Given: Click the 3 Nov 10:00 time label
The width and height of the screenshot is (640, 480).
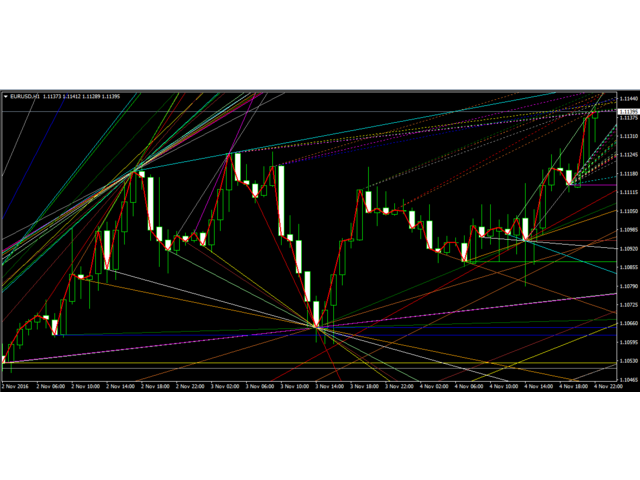Looking at the screenshot, I should (295, 386).
